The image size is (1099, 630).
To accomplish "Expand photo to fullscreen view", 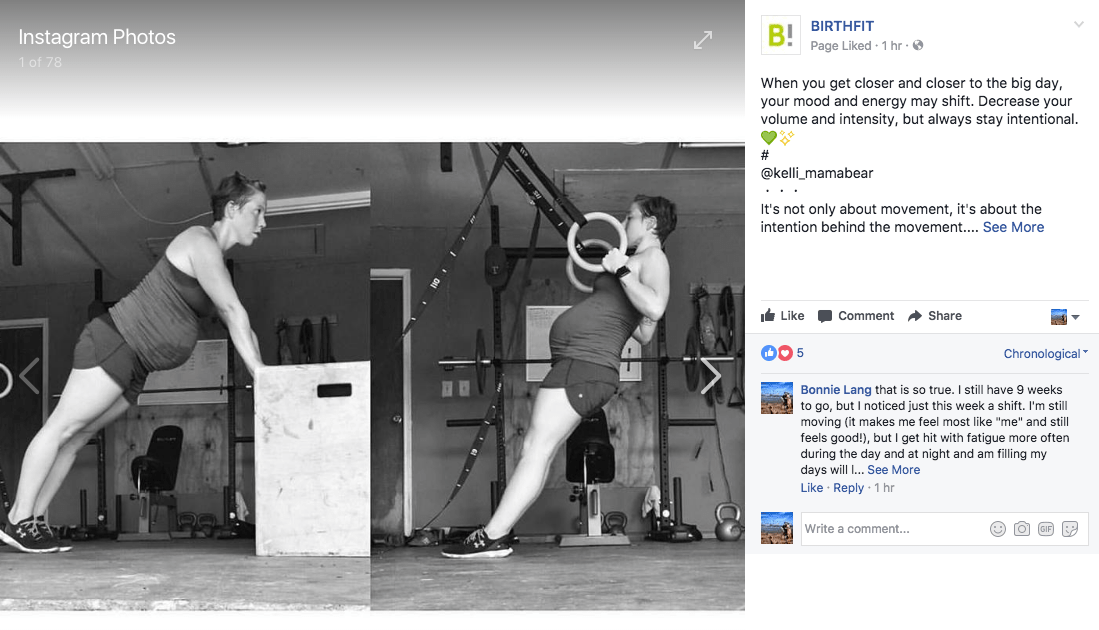I will [703, 40].
